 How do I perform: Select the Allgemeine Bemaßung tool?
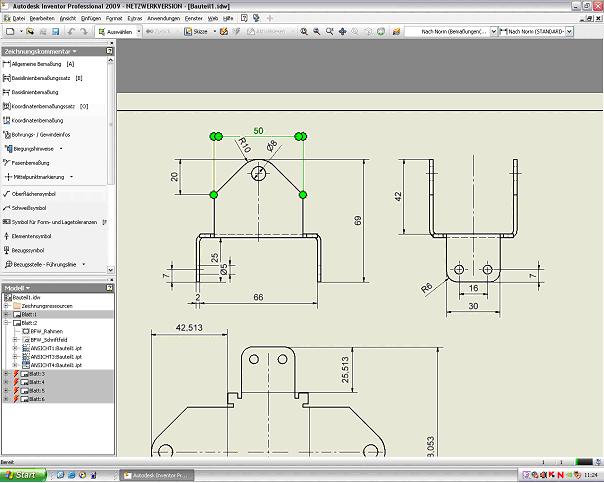(x=38, y=64)
